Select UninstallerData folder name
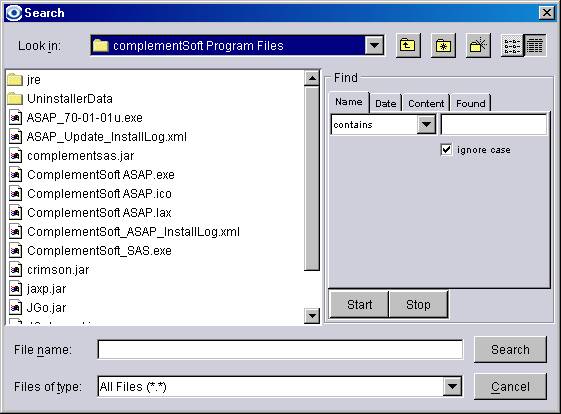Screen dimensions: 561x414 tap(70, 98)
